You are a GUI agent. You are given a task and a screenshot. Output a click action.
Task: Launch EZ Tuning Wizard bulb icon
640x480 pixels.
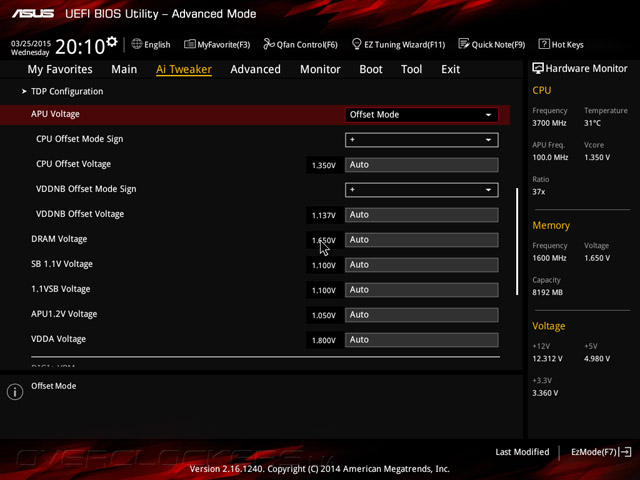click(356, 44)
